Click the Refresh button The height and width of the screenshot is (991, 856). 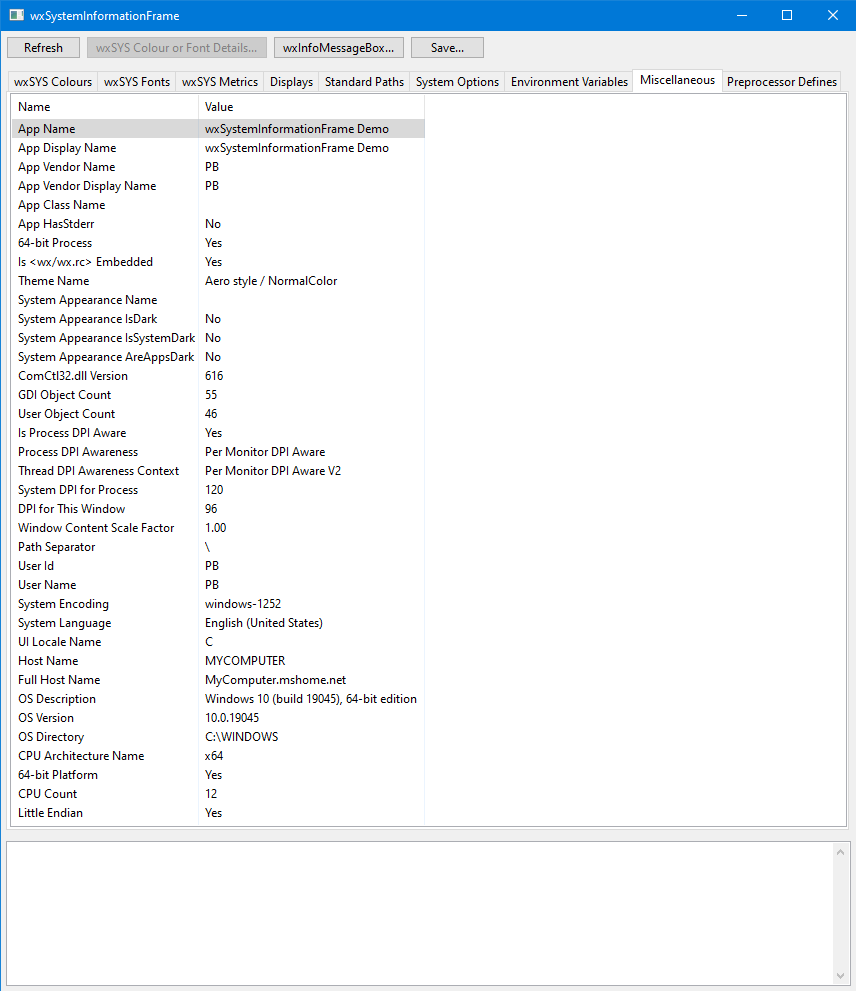click(x=44, y=48)
